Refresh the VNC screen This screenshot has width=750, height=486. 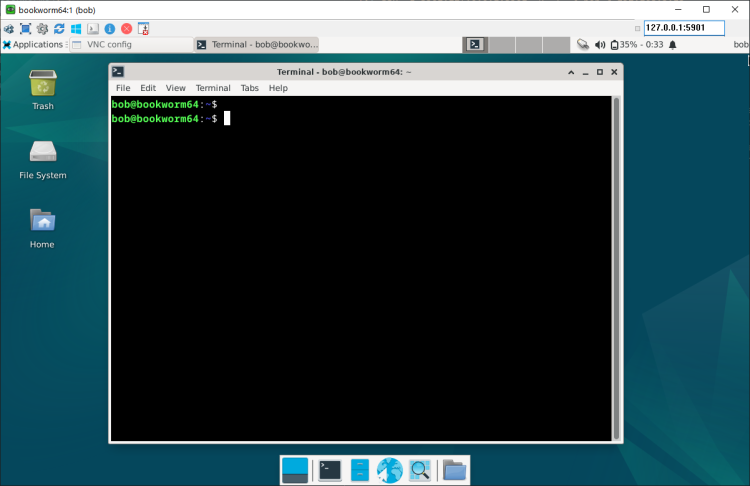[x=59, y=29]
